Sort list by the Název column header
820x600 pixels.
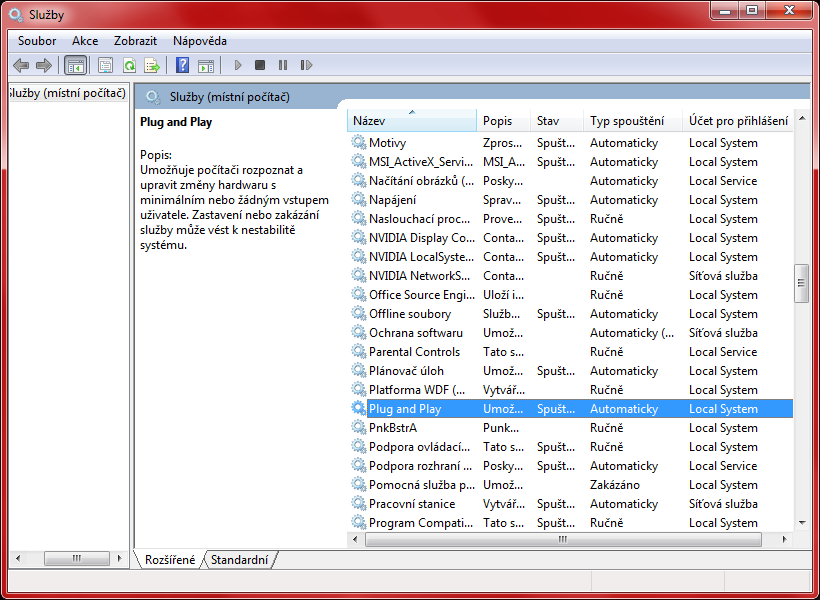[x=411, y=121]
